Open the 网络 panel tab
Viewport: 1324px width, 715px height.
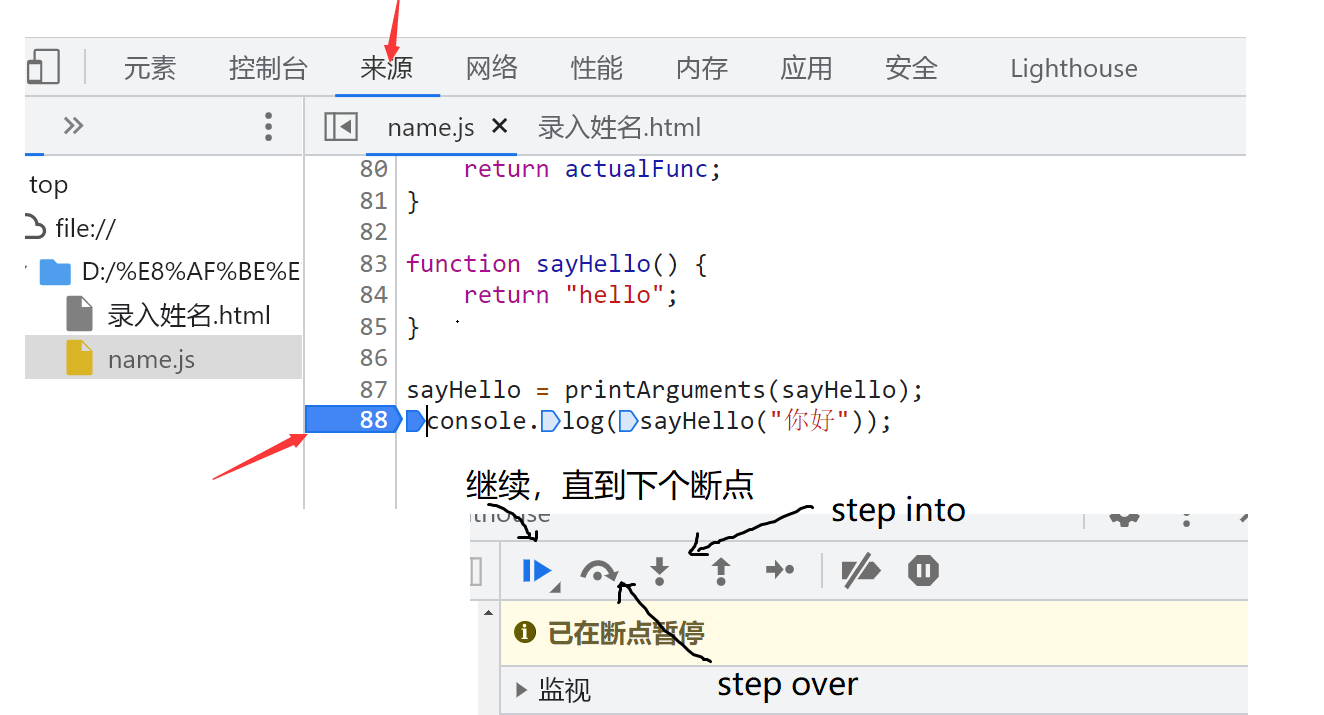(x=491, y=67)
